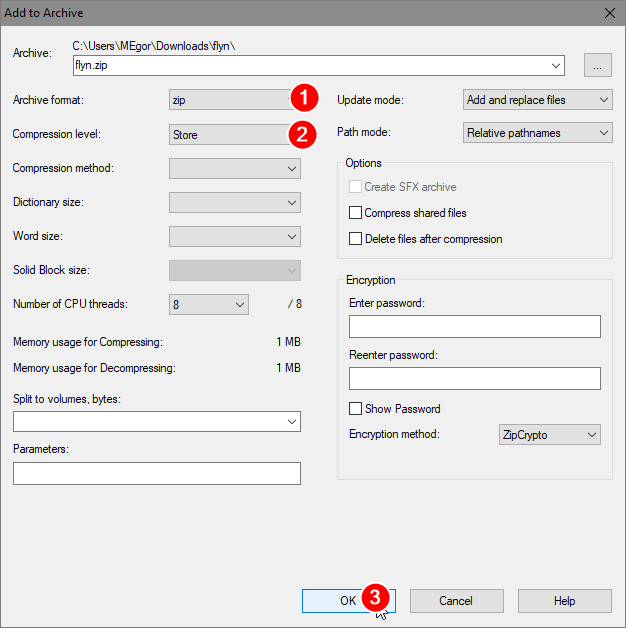This screenshot has width=626, height=628.
Task: Expand the Compression method dropdown
Action: pos(235,169)
